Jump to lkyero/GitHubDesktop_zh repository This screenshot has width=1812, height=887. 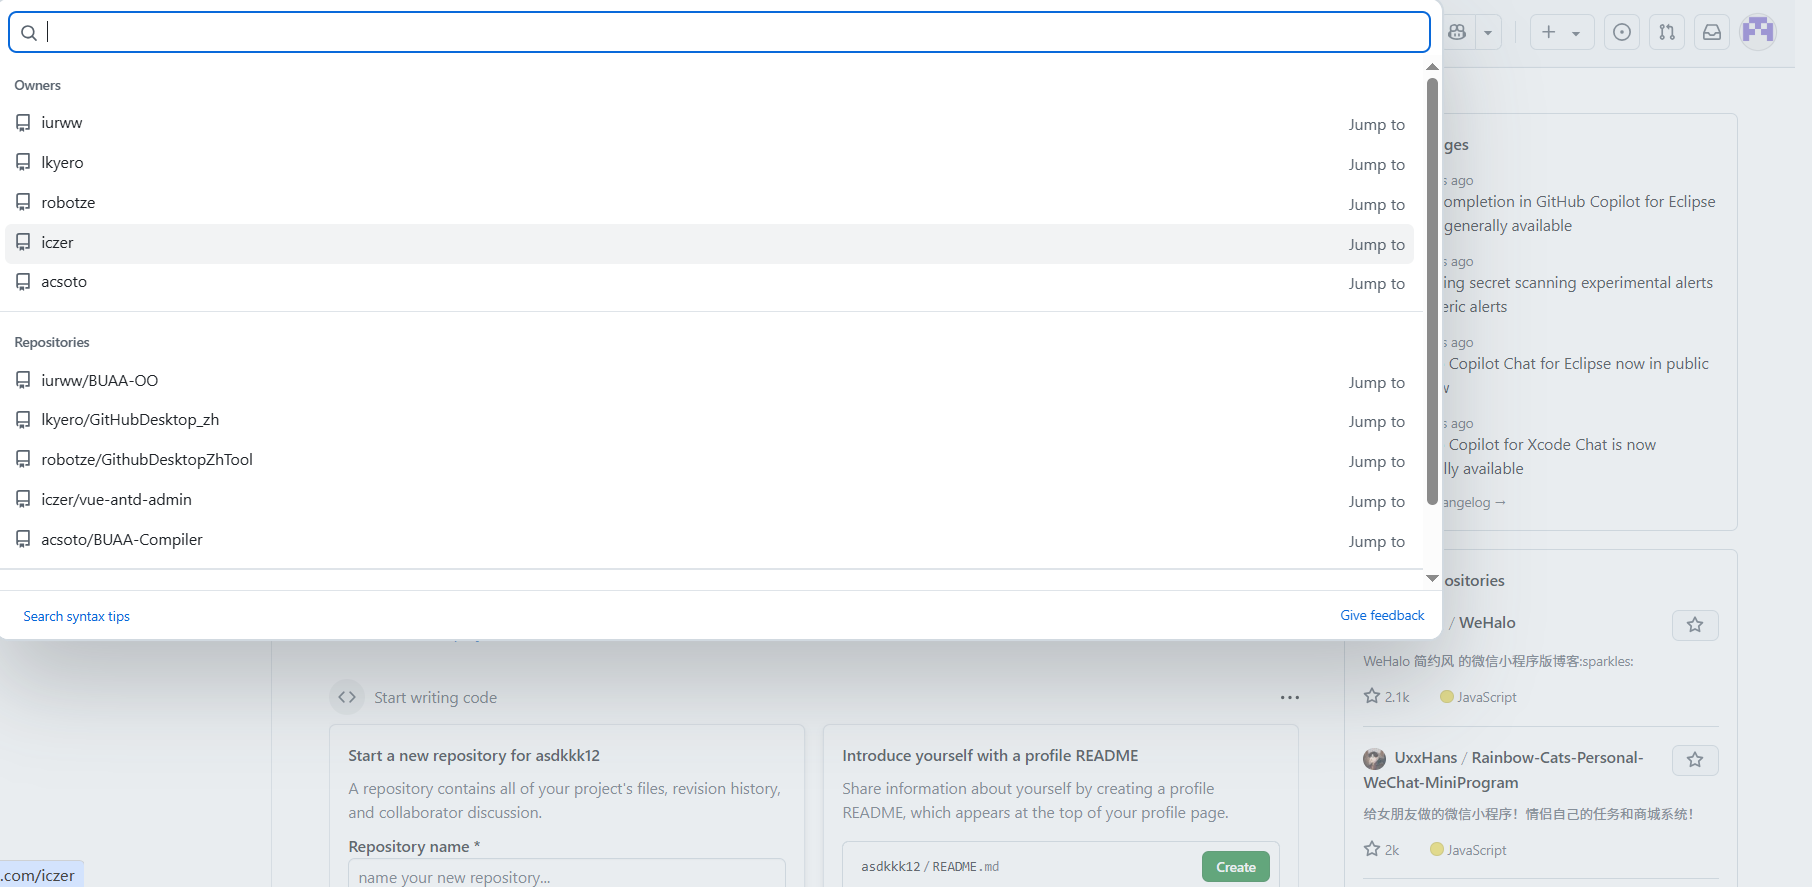click(x=709, y=420)
